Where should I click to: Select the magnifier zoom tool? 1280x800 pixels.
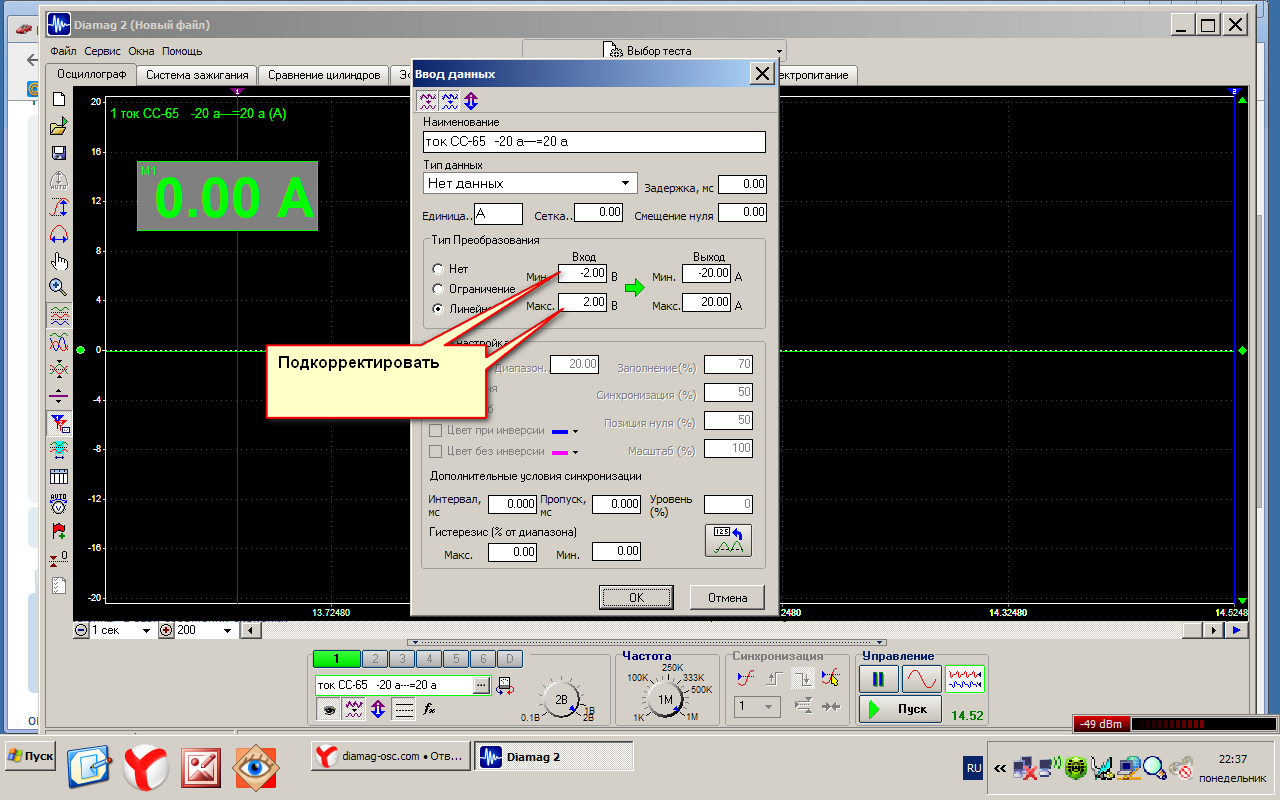(59, 288)
